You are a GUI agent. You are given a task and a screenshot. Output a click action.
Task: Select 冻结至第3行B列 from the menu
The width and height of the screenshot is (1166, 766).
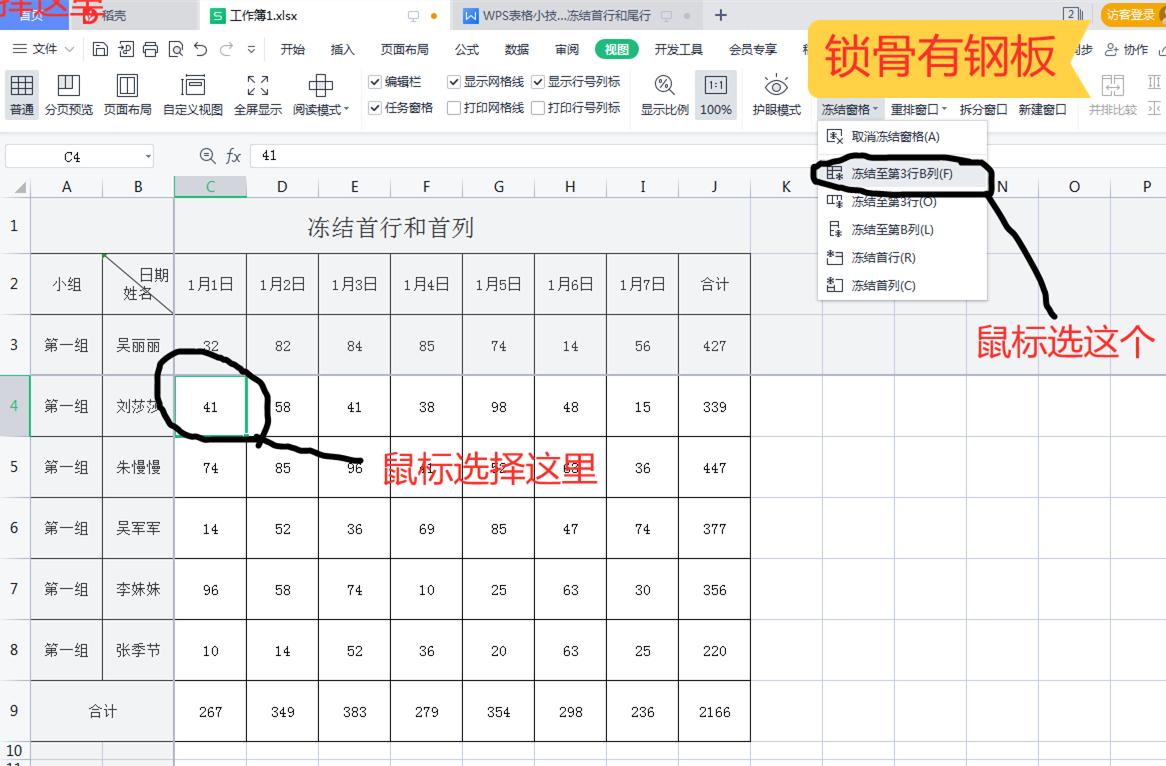[x=898, y=172]
